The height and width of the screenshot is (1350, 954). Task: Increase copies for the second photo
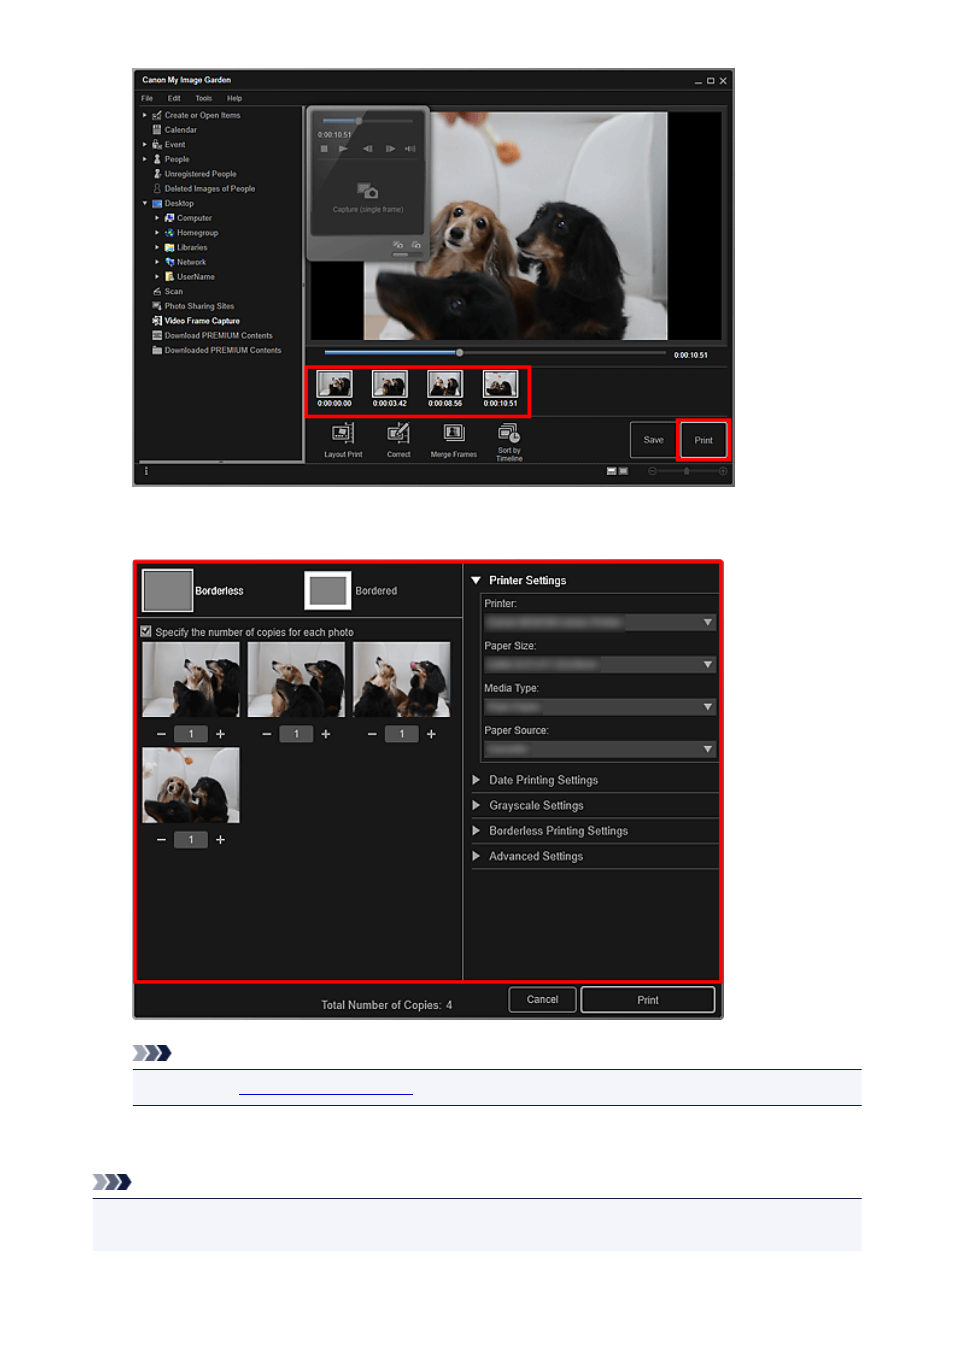point(326,734)
